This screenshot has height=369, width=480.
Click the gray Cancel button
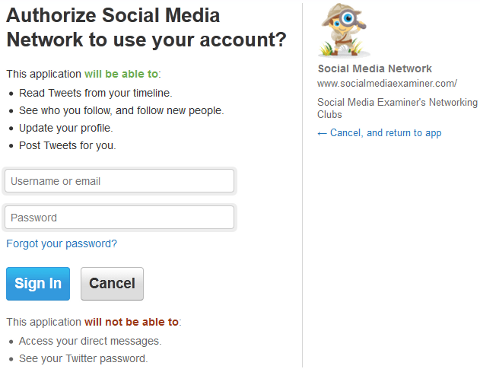pyautogui.click(x=112, y=284)
